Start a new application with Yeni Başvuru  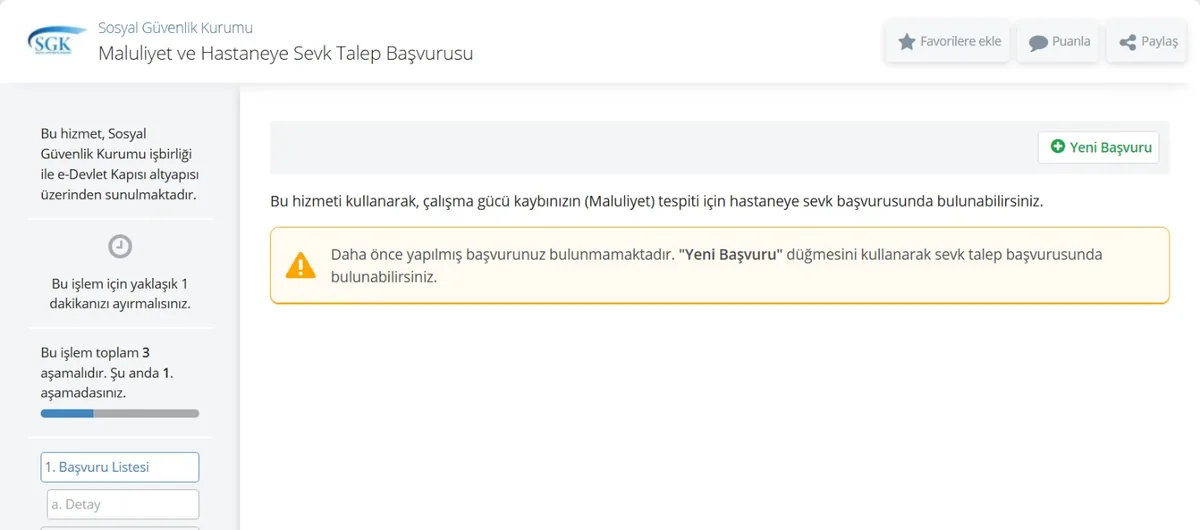point(1099,147)
